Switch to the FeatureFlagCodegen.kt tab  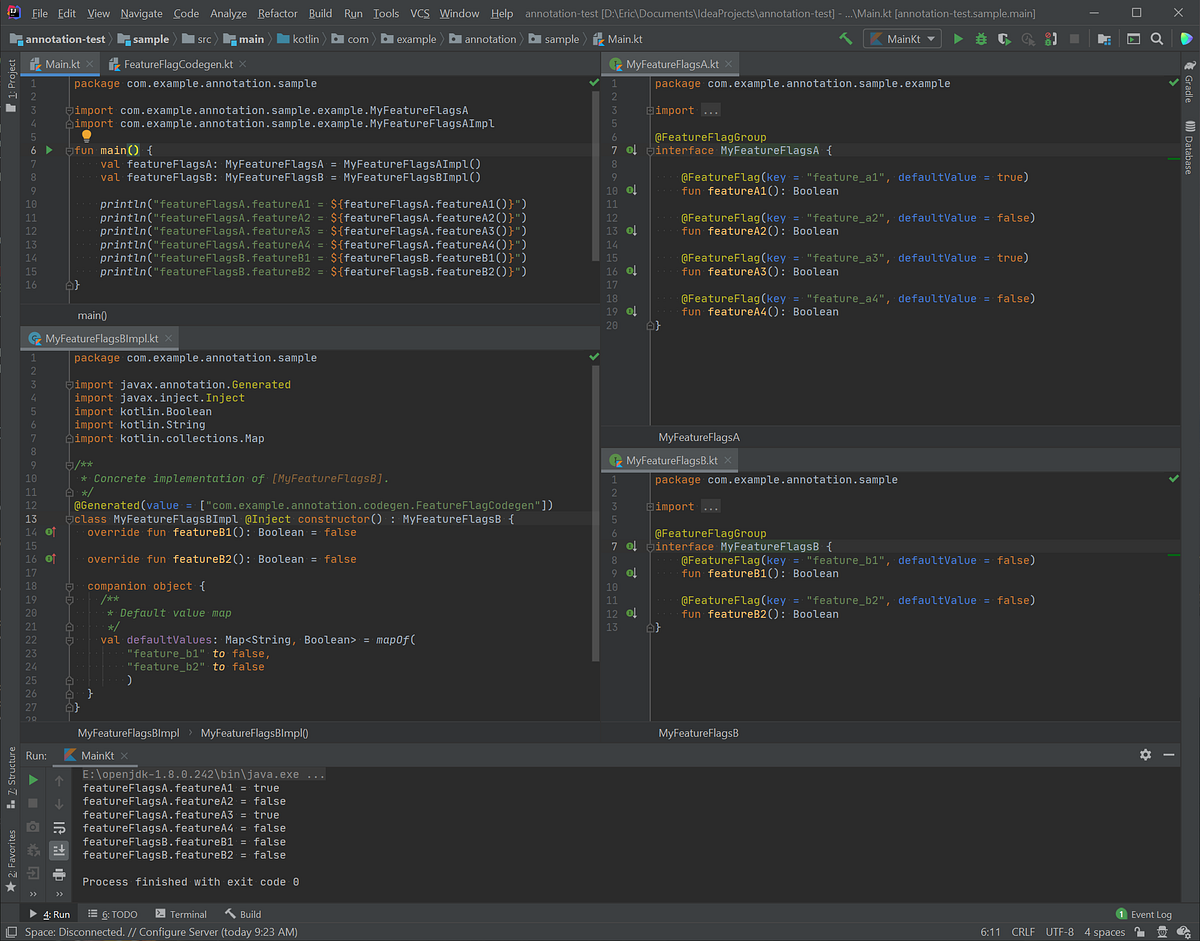171,64
